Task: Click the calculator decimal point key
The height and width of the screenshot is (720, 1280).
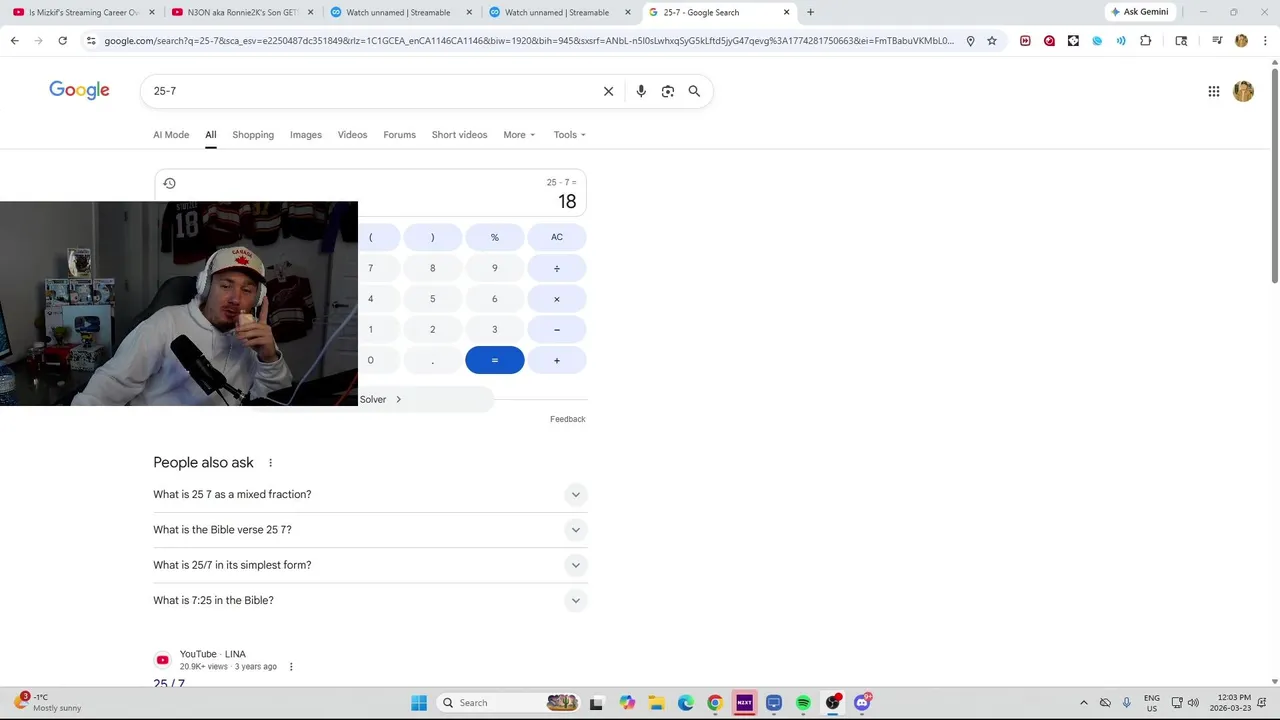Action: (x=432, y=360)
